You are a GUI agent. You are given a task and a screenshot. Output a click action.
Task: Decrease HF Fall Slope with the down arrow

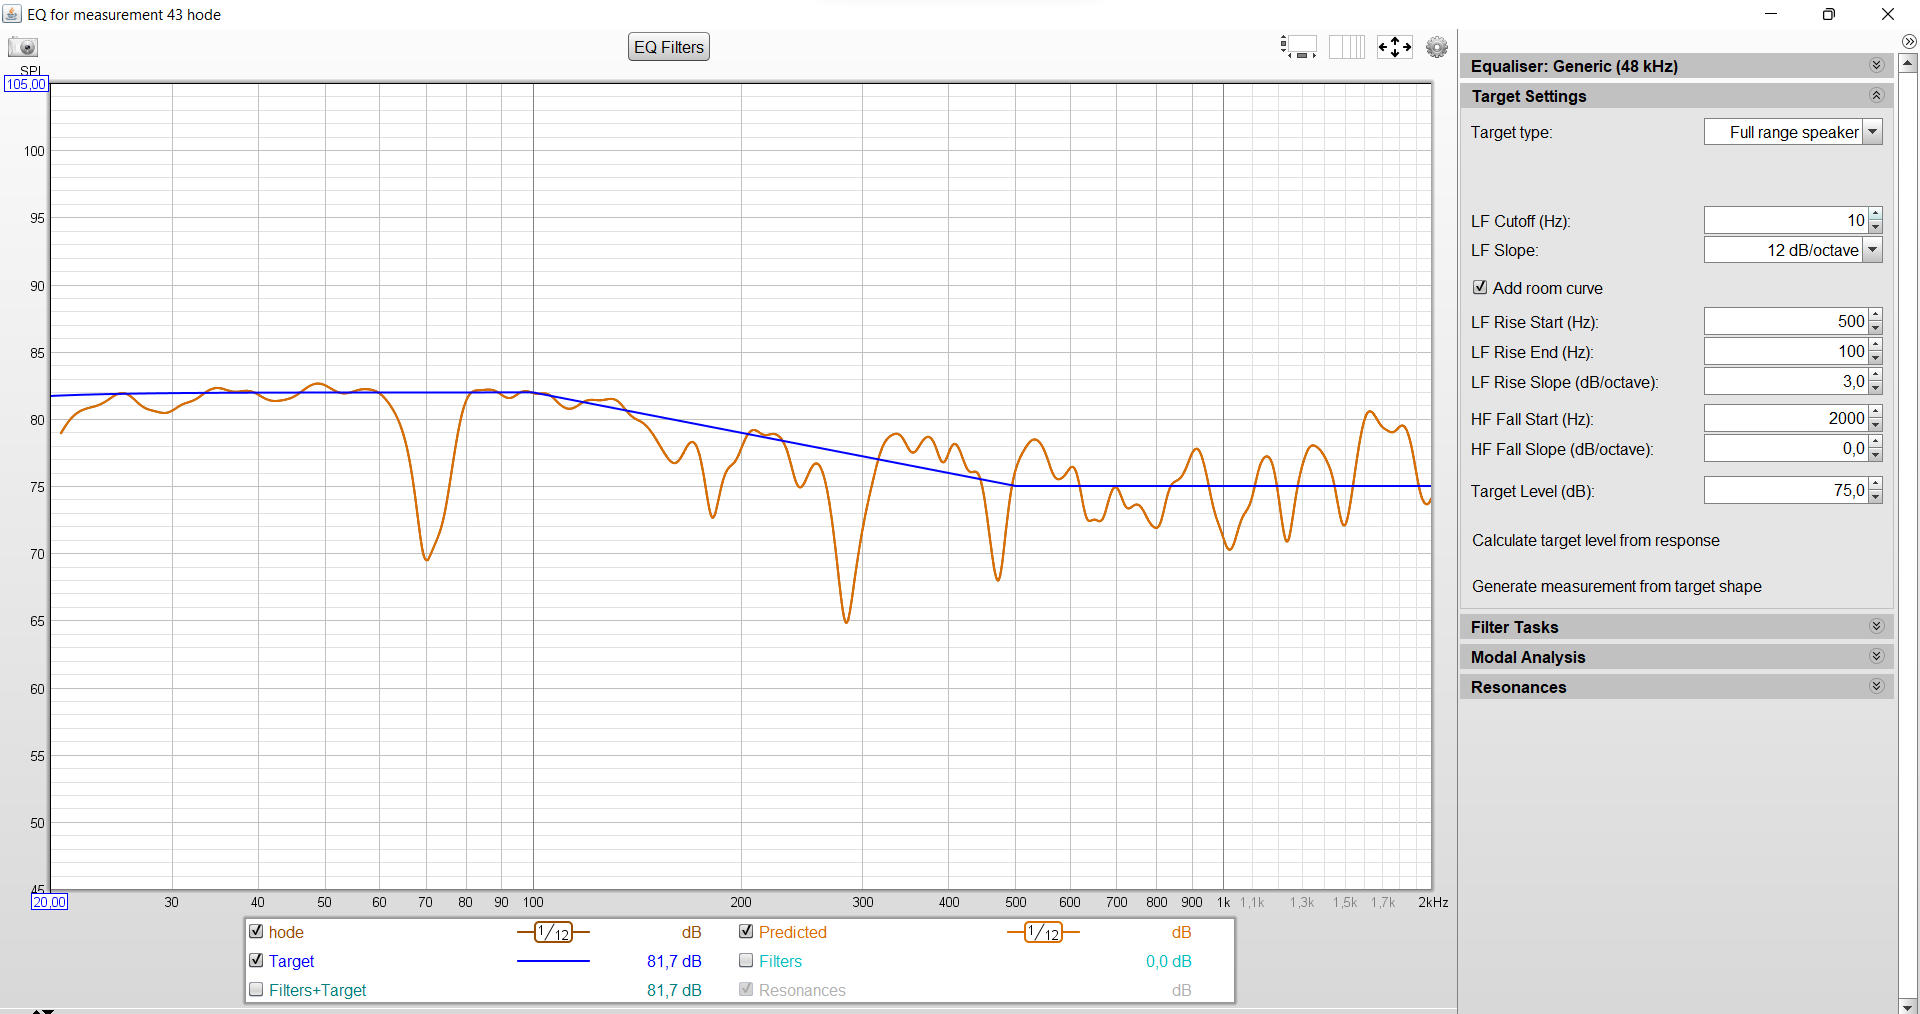1876,455
